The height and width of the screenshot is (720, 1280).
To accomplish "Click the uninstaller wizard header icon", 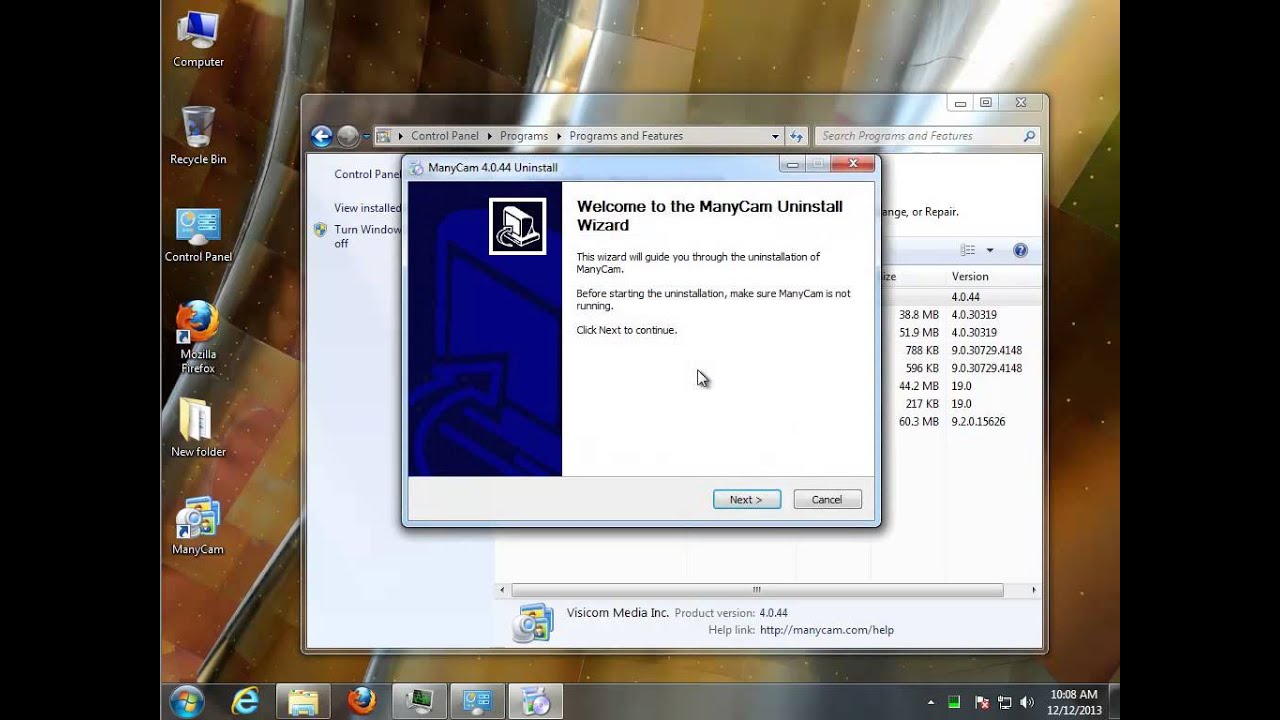I will 517,226.
